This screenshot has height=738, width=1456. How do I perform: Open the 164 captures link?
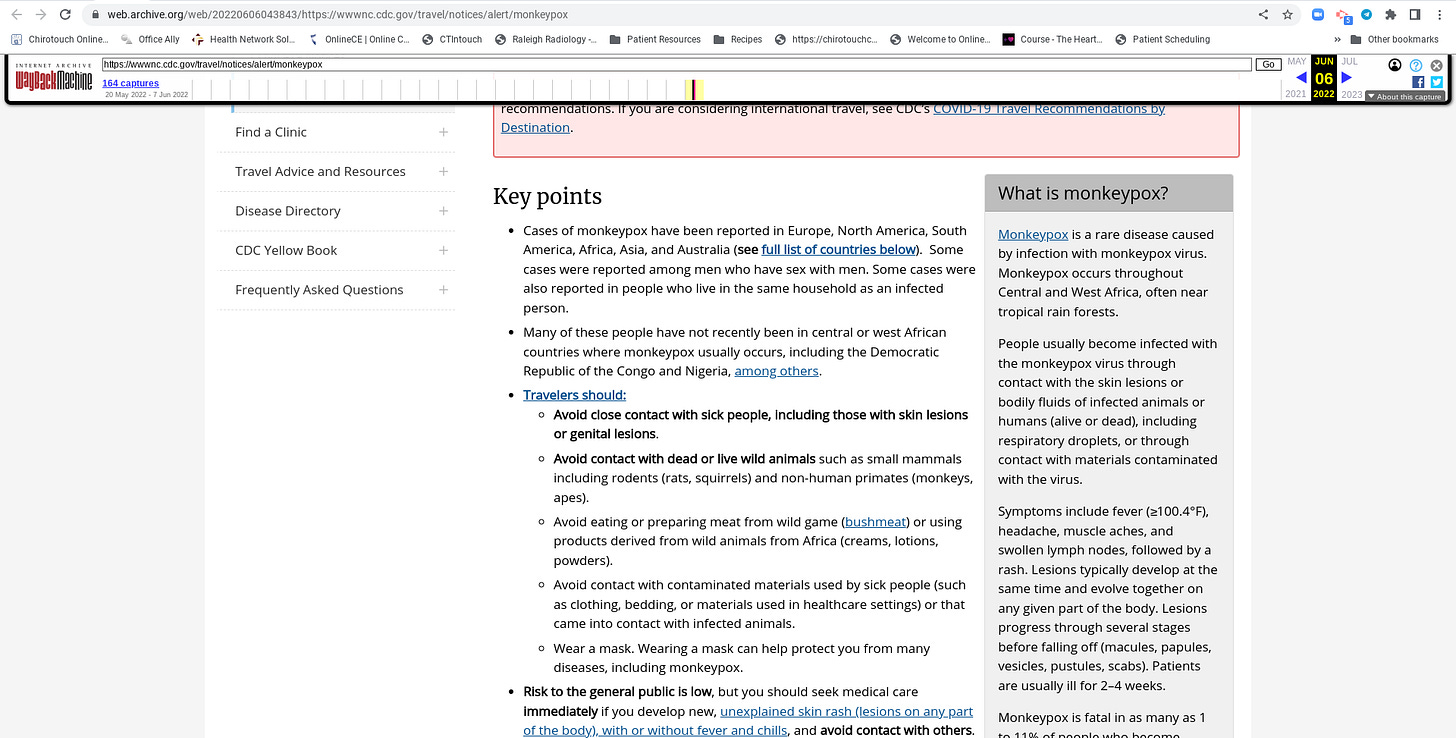coord(130,83)
